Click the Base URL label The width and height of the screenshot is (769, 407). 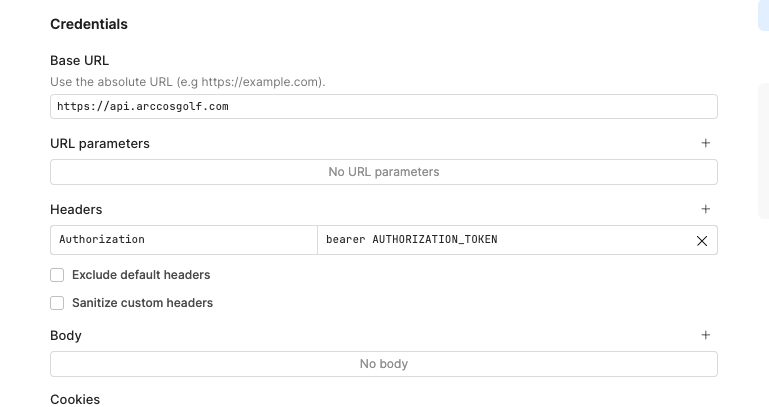pos(79,60)
